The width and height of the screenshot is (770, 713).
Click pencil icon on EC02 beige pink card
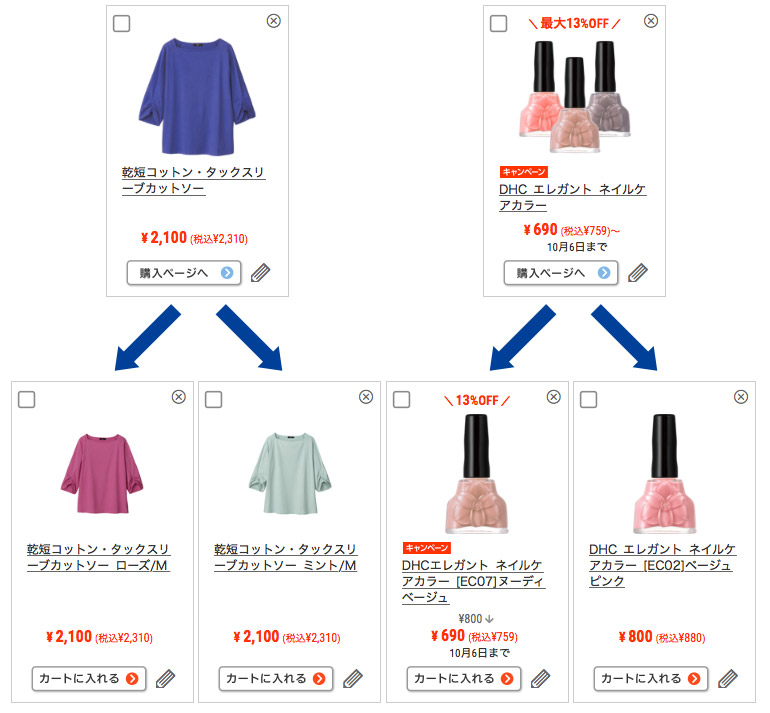[x=728, y=679]
